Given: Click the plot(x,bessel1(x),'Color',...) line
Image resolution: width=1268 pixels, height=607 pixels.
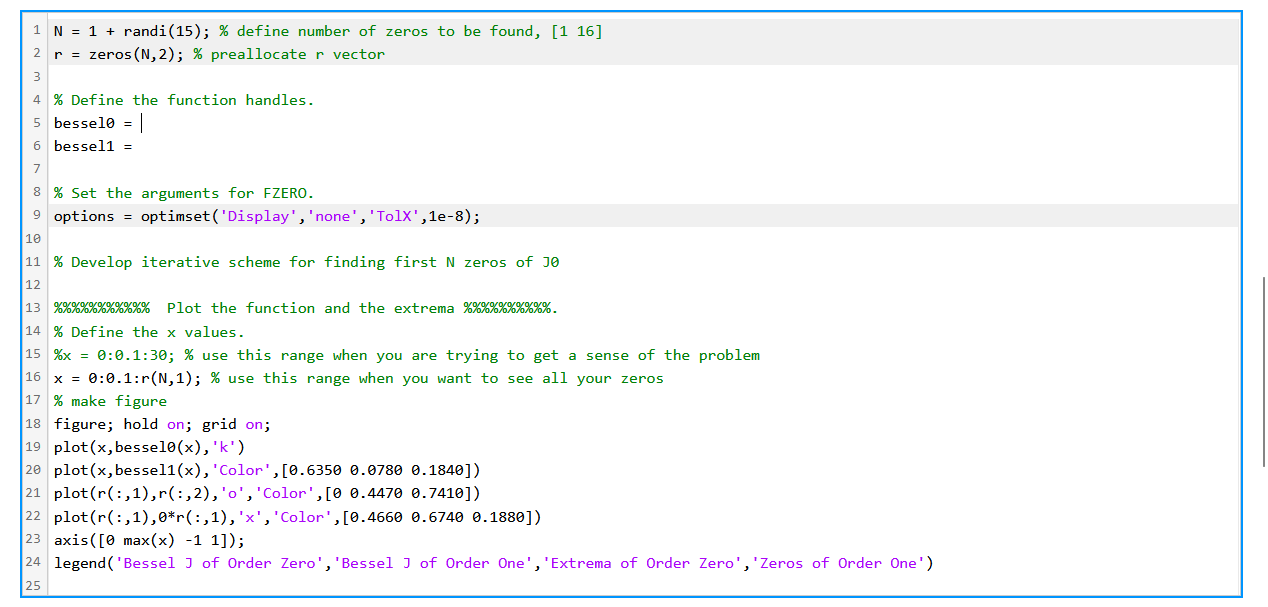Looking at the screenshot, I should (267, 470).
